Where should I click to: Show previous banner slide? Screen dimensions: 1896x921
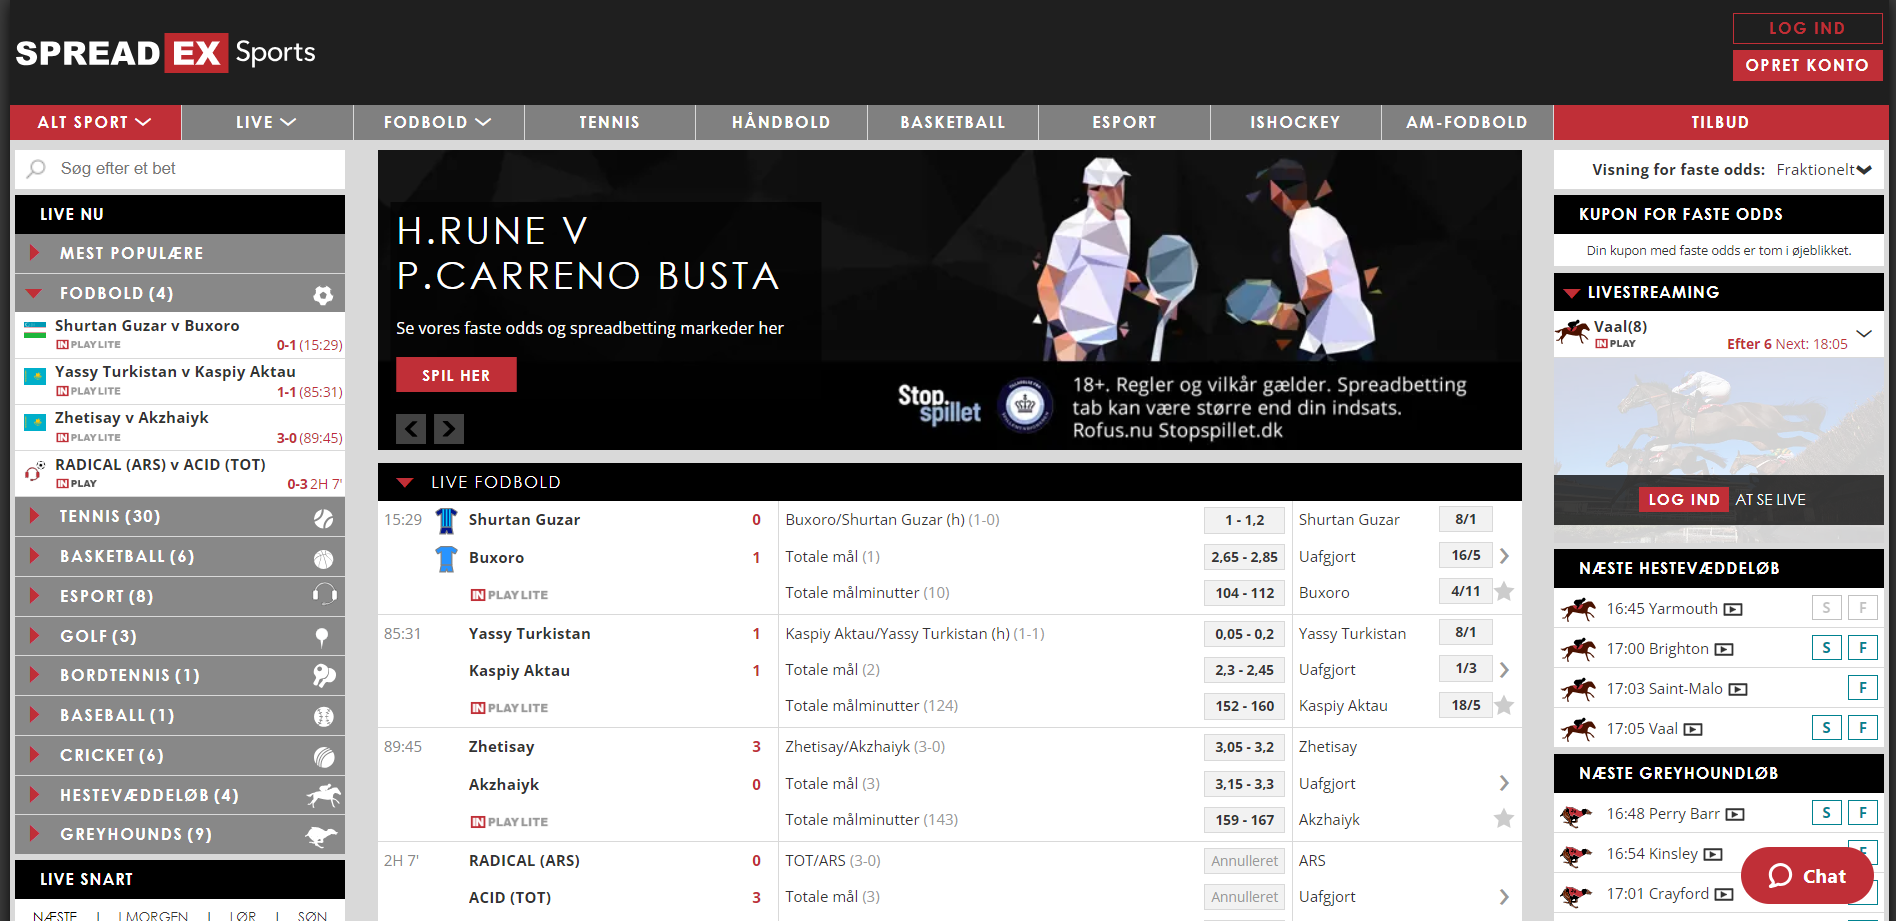click(x=411, y=429)
